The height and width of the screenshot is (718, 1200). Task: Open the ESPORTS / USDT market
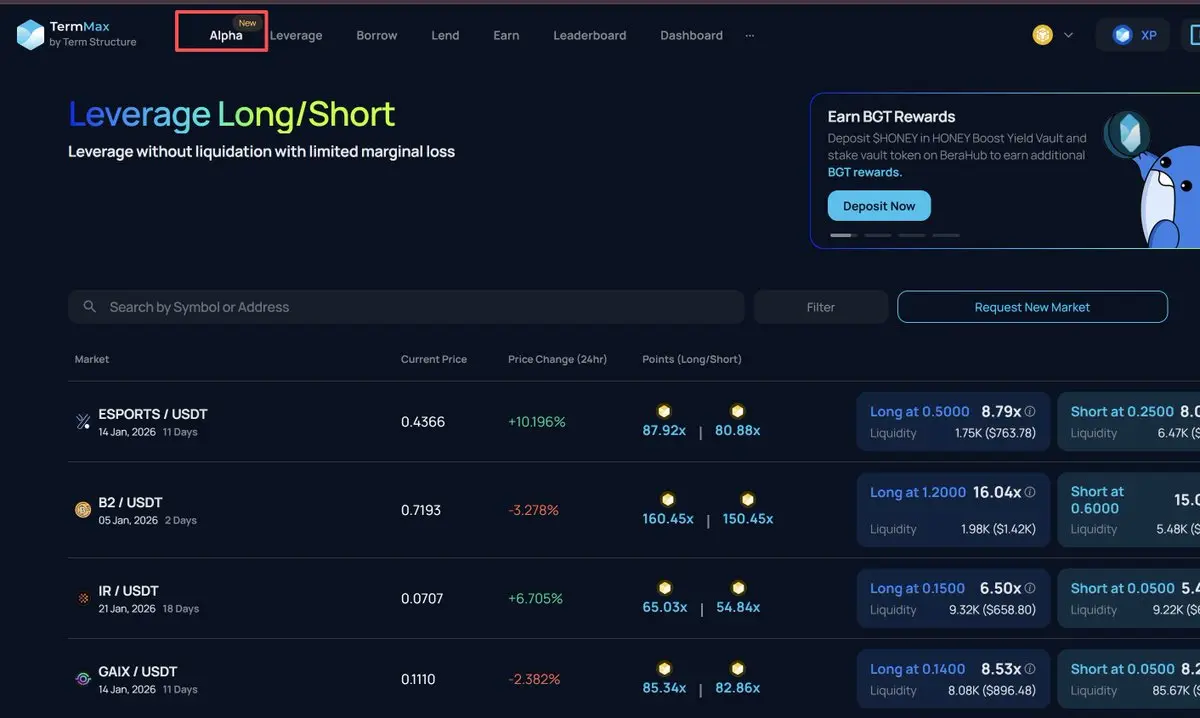tap(153, 414)
